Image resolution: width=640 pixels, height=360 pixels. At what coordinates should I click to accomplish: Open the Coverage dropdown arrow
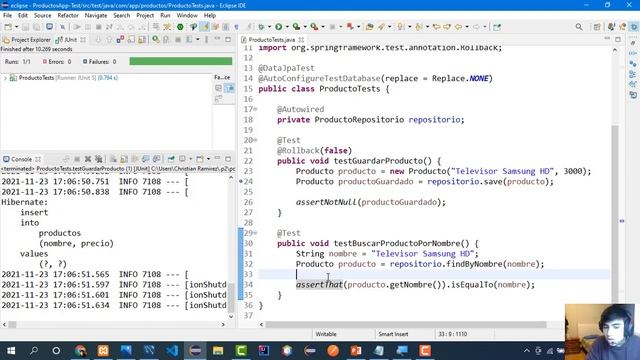[x=305, y=27]
